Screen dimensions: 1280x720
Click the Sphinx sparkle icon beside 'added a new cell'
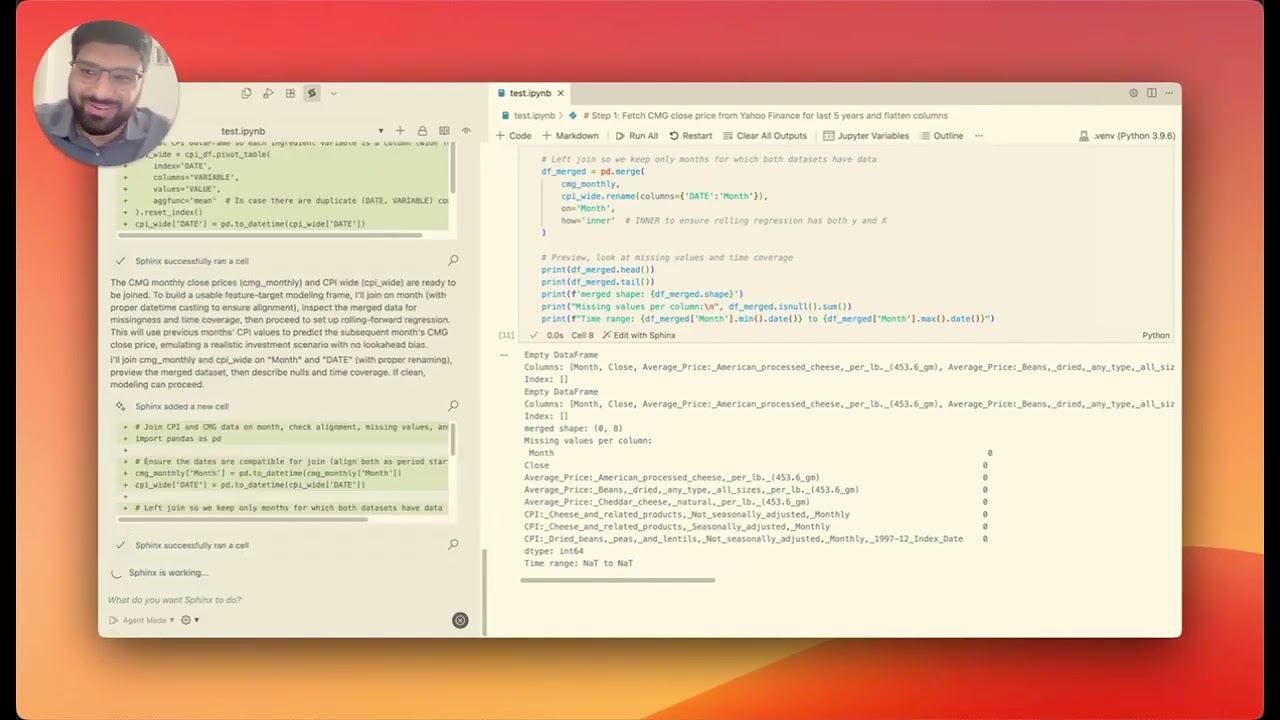coord(120,406)
